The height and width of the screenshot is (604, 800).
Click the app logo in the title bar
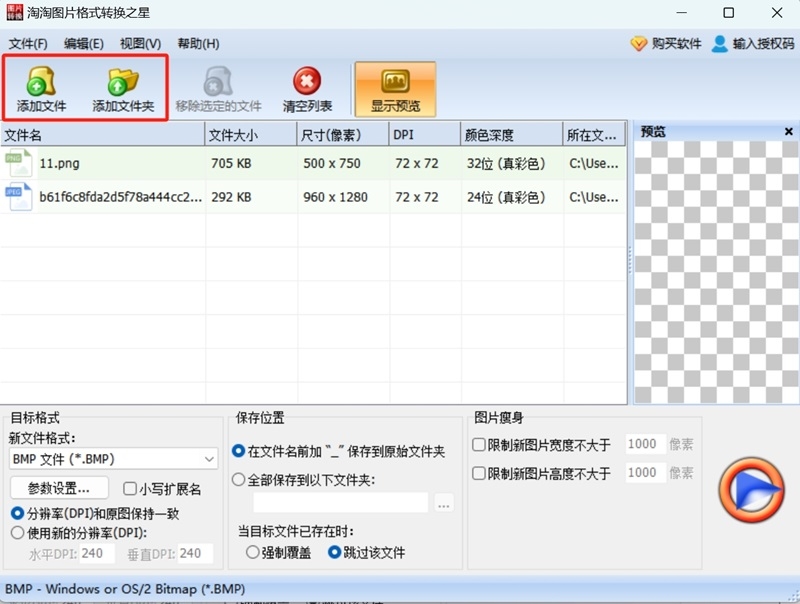[15, 12]
